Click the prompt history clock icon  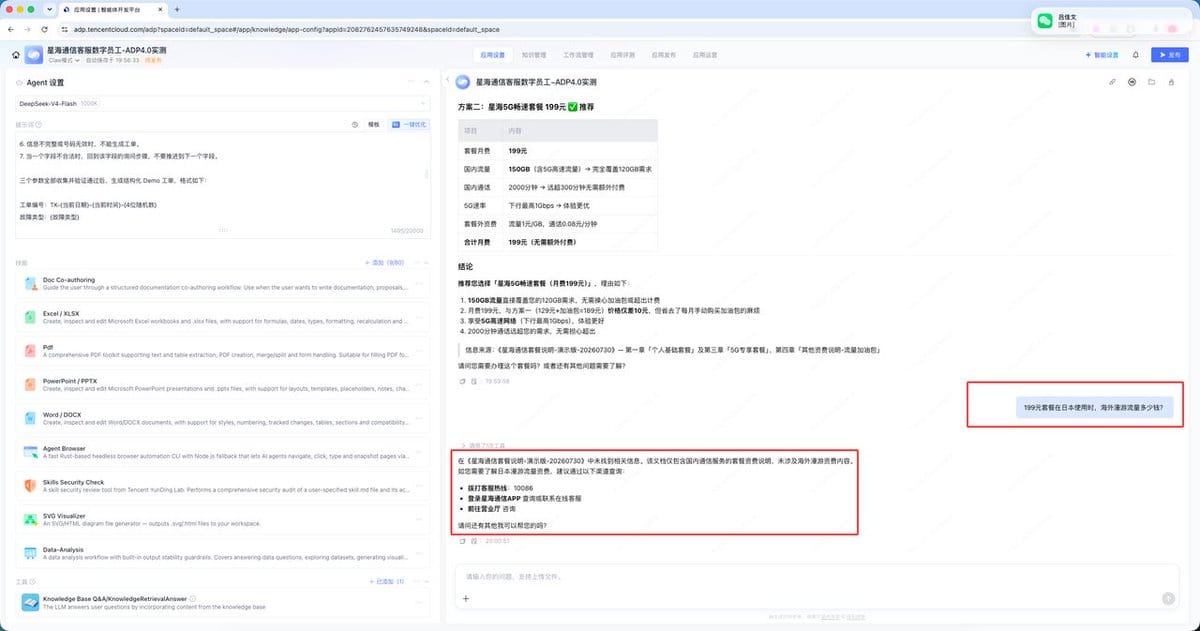tap(355, 125)
